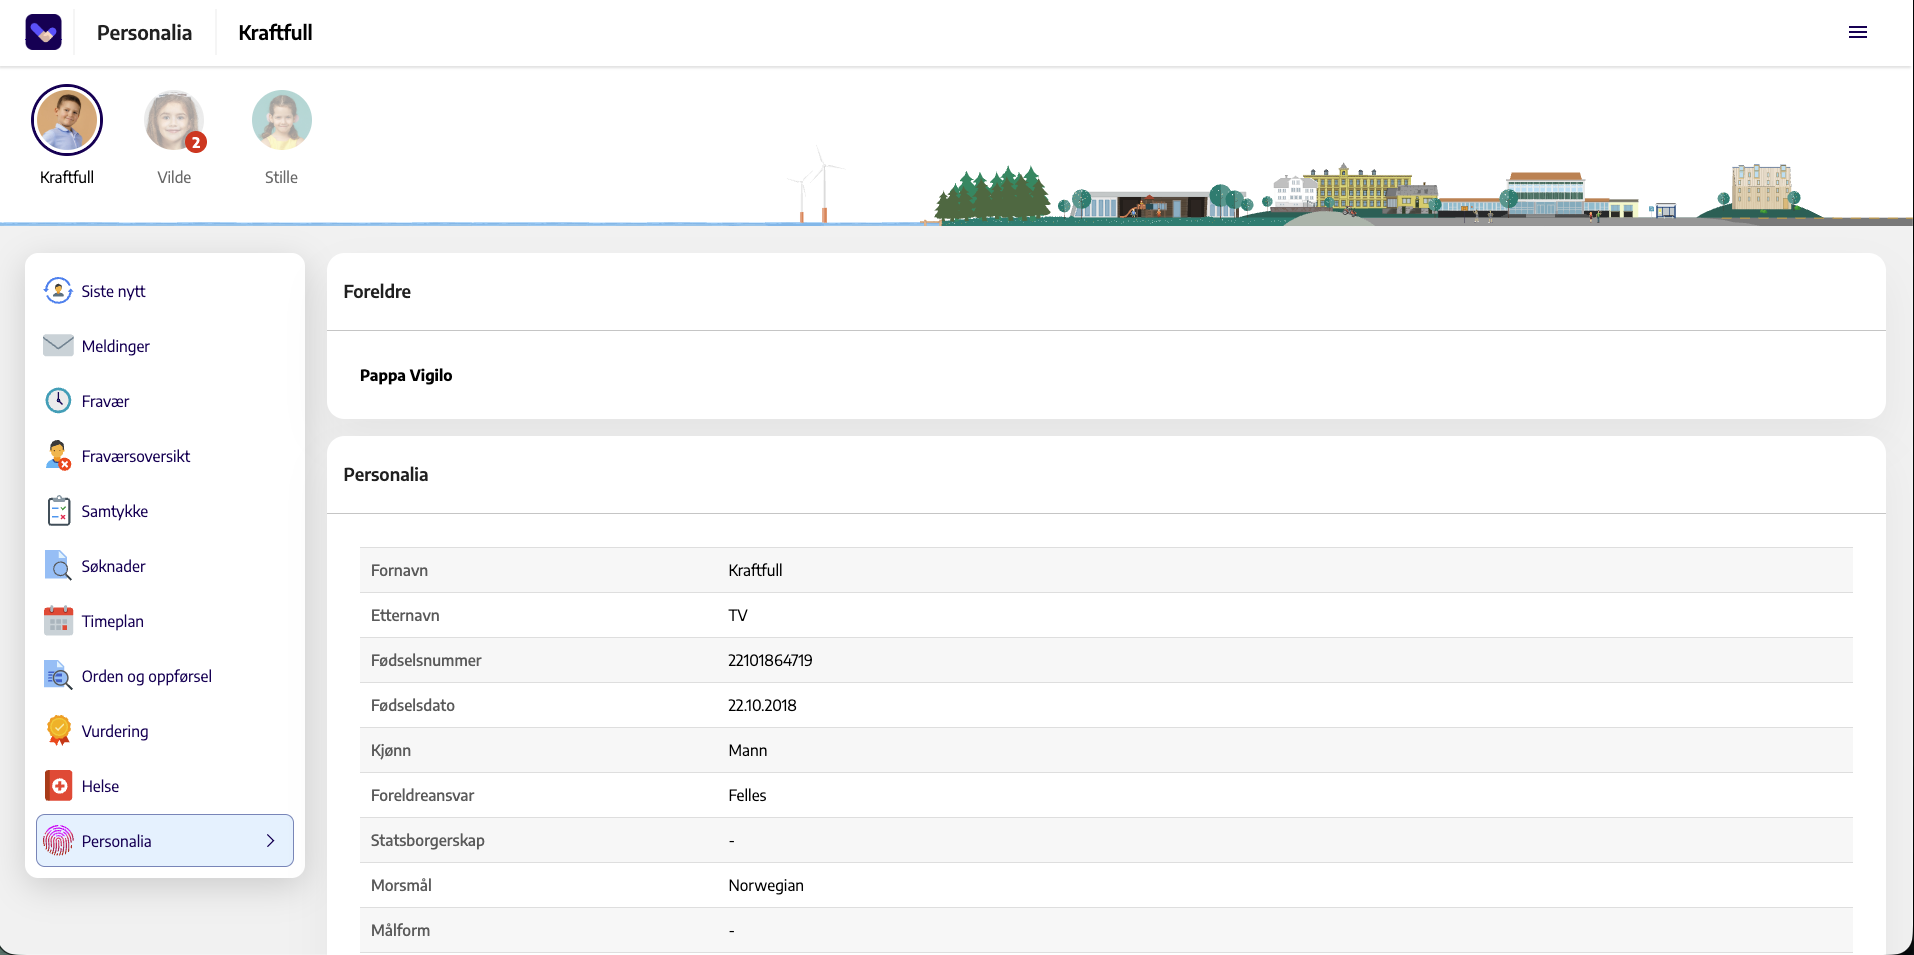Click the Statsborgerskap row label
The image size is (1914, 955).
[x=427, y=840]
